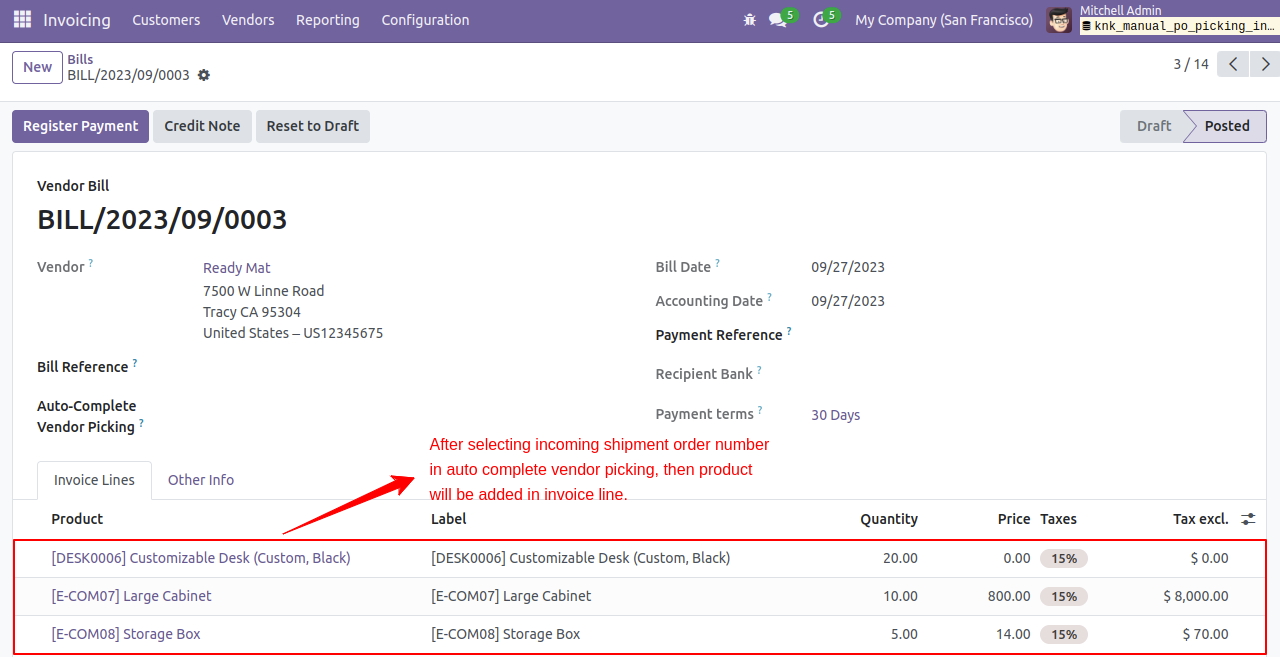Click the Tax excl. column header

[1201, 519]
